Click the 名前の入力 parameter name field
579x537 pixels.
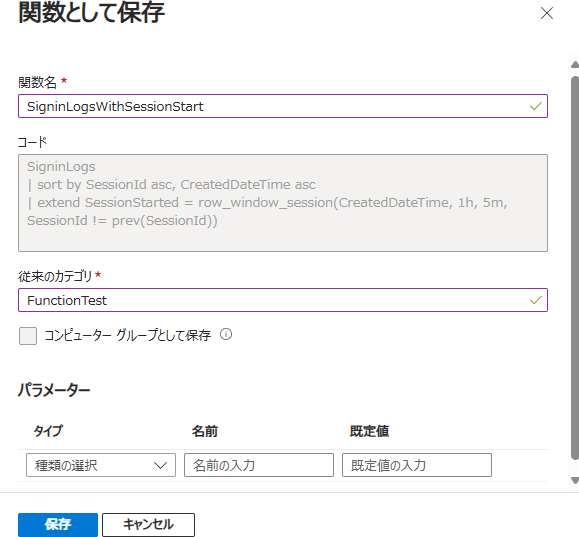(x=259, y=465)
